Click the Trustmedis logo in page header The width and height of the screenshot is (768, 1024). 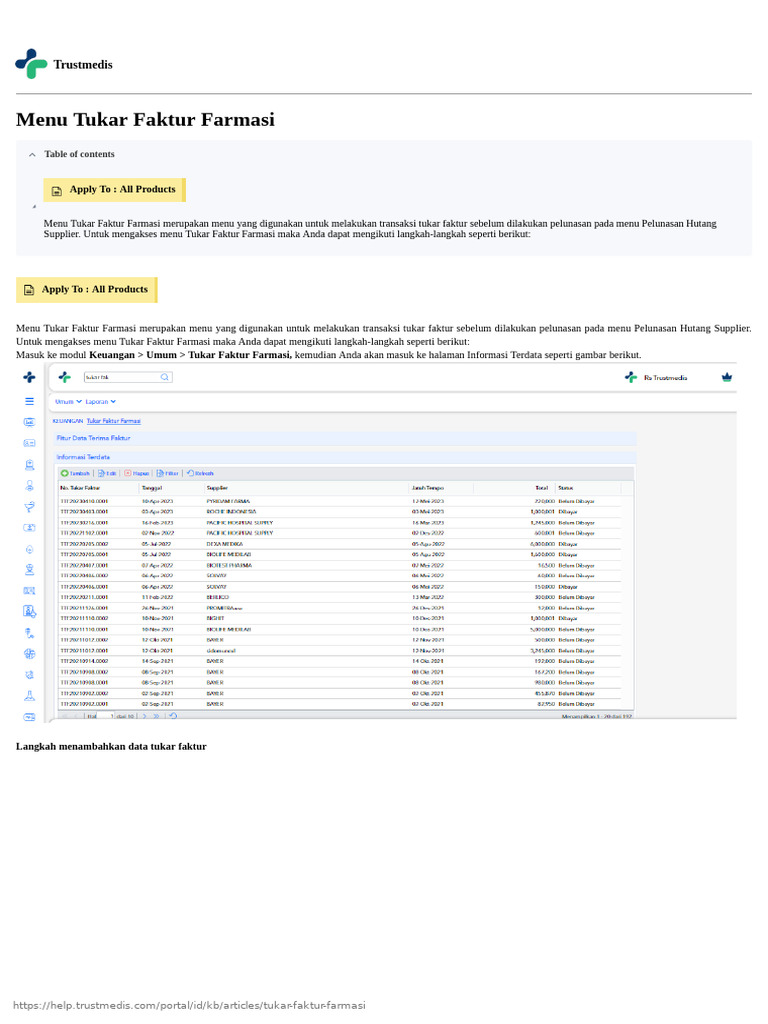[31, 64]
